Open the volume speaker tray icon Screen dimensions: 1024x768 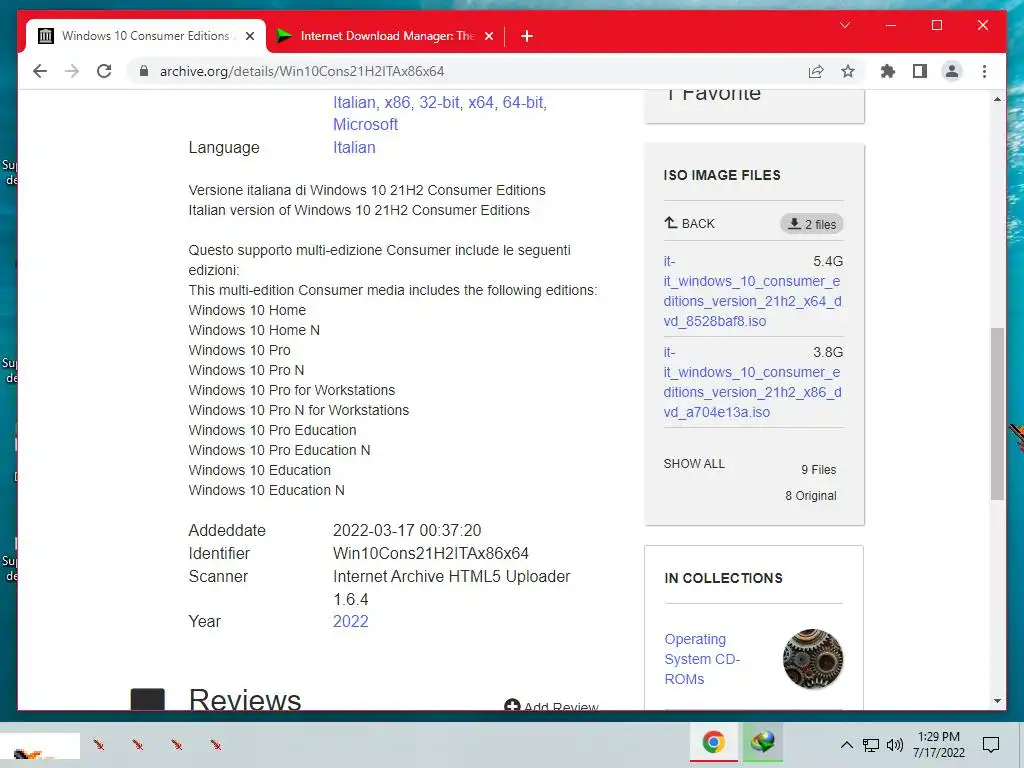[x=895, y=744]
